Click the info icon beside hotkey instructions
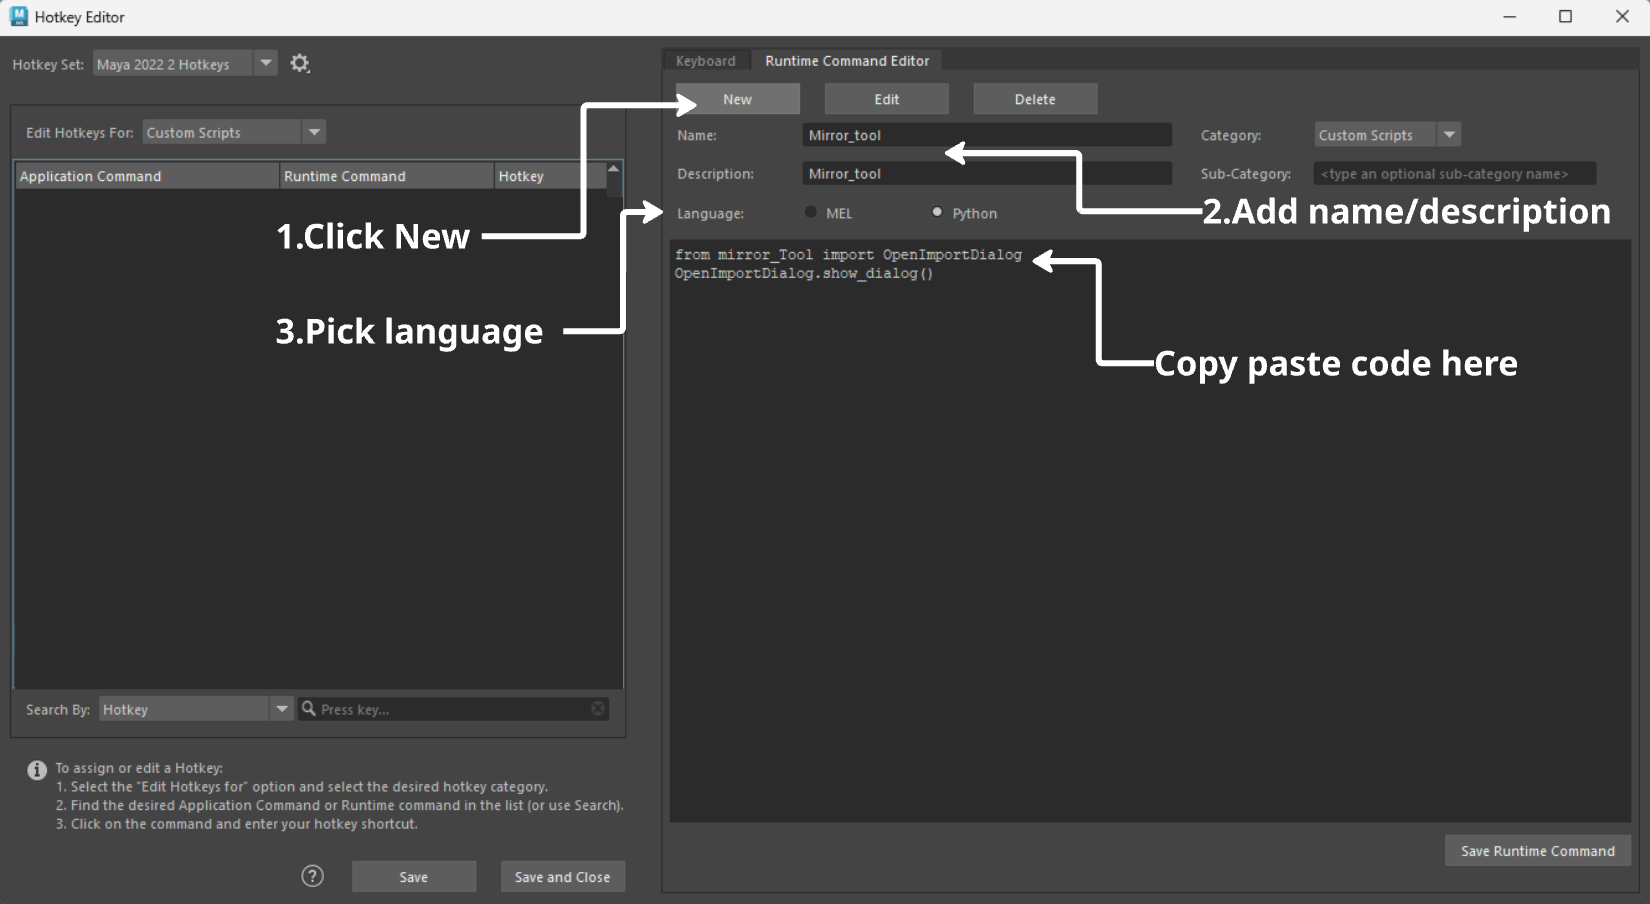The image size is (1650, 904). pyautogui.click(x=37, y=770)
